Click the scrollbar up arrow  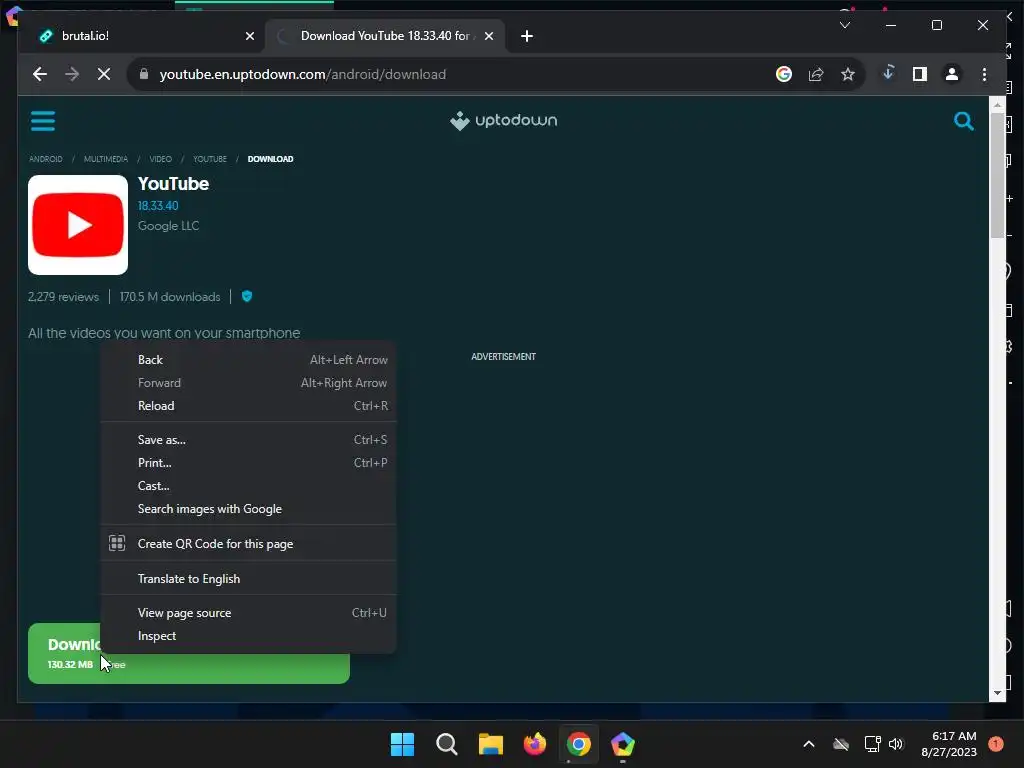click(x=997, y=104)
